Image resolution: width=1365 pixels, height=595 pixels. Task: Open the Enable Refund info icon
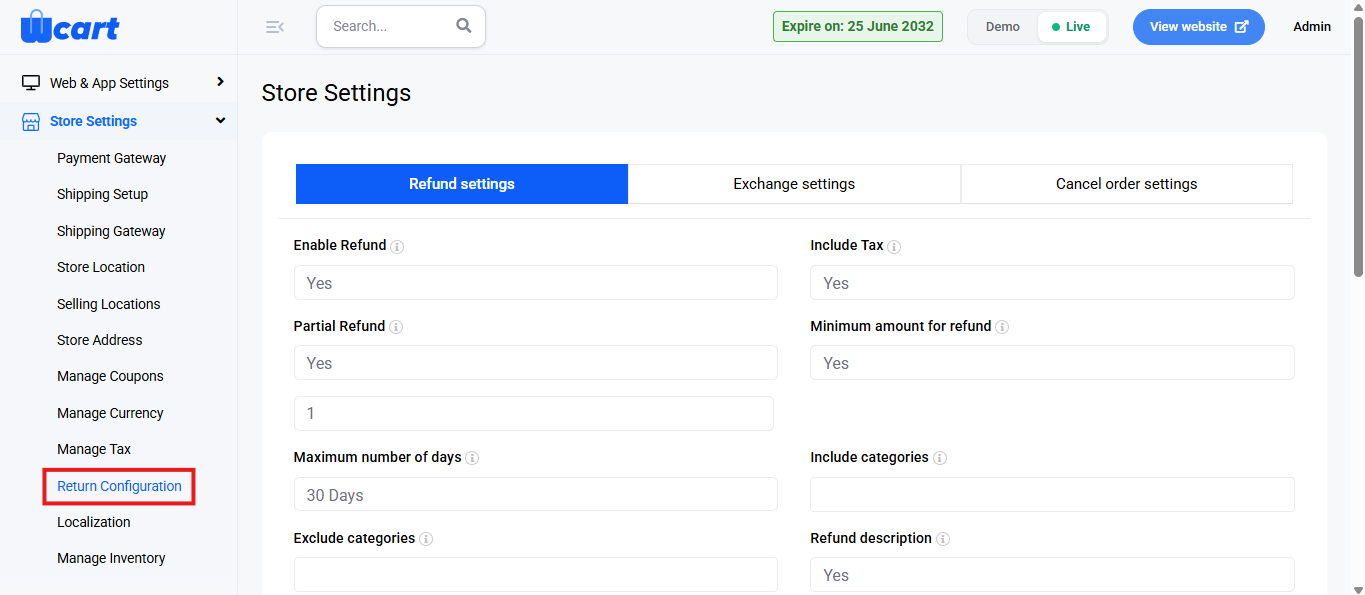pyautogui.click(x=397, y=246)
